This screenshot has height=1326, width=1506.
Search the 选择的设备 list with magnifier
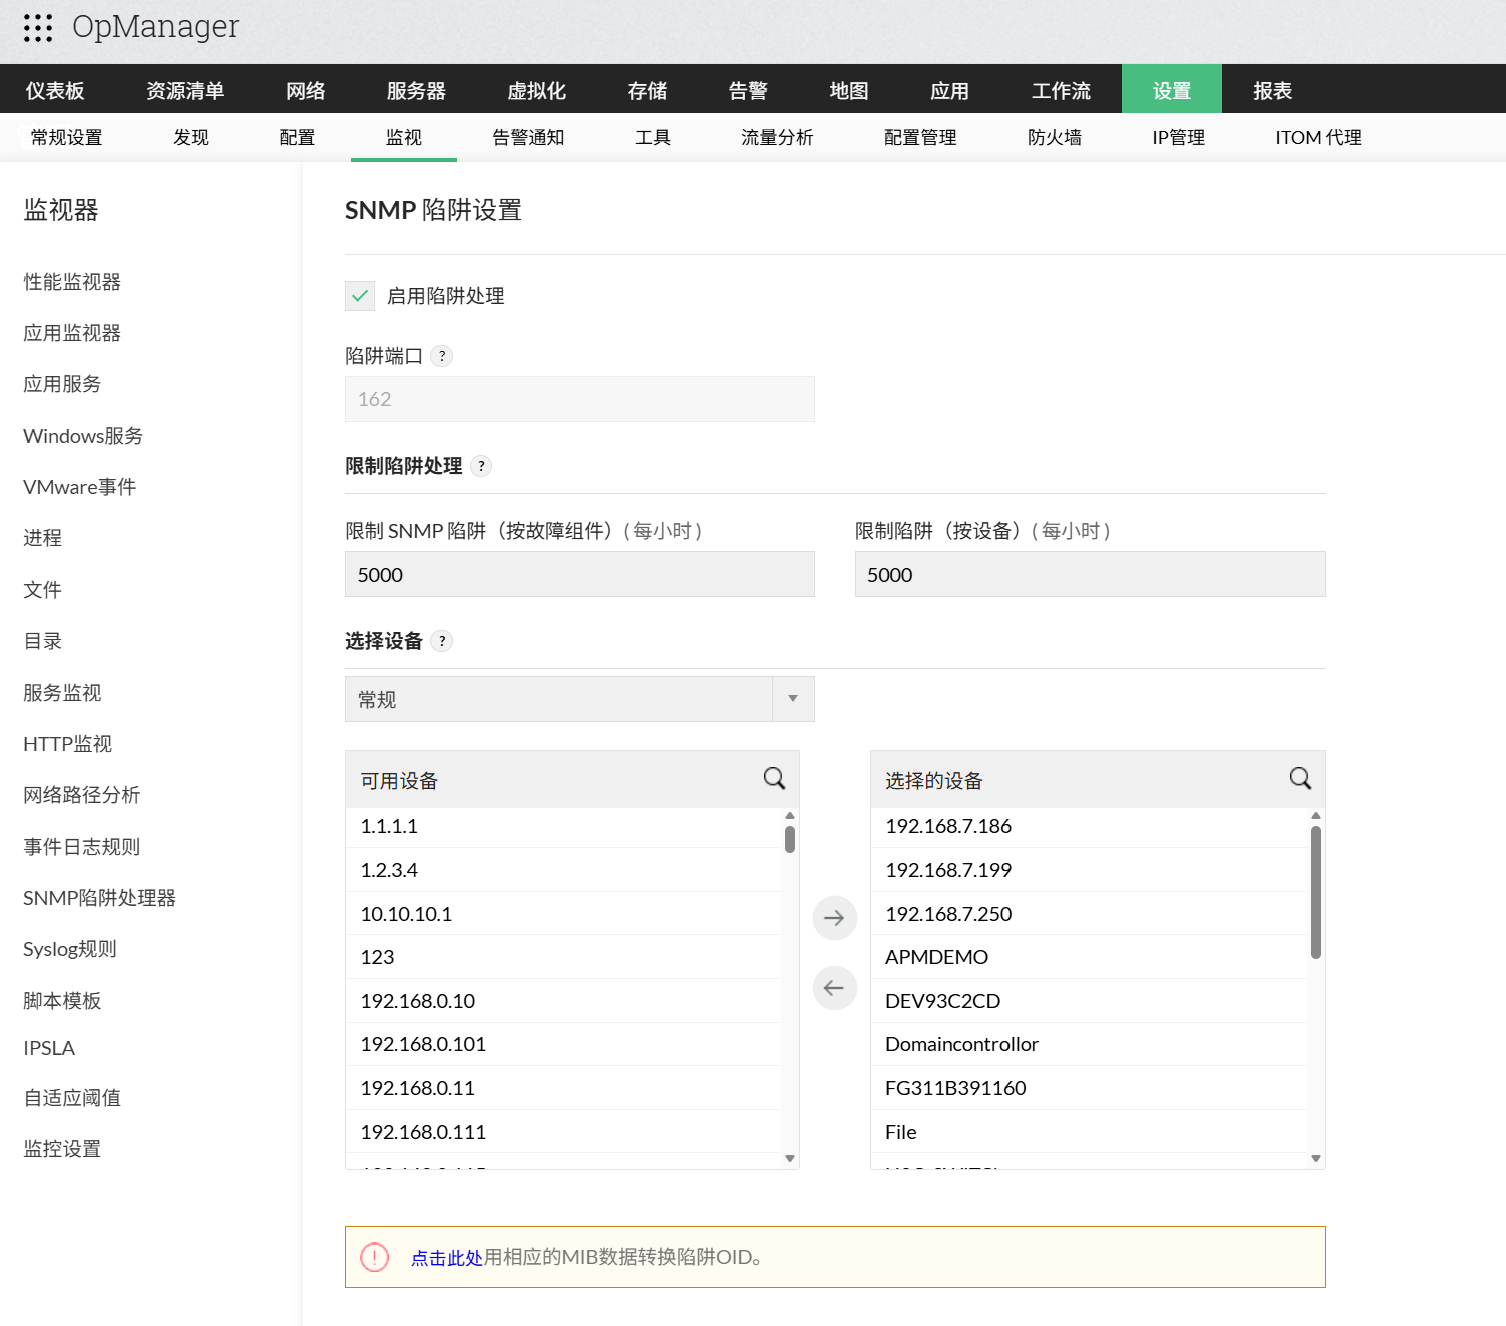(1300, 778)
